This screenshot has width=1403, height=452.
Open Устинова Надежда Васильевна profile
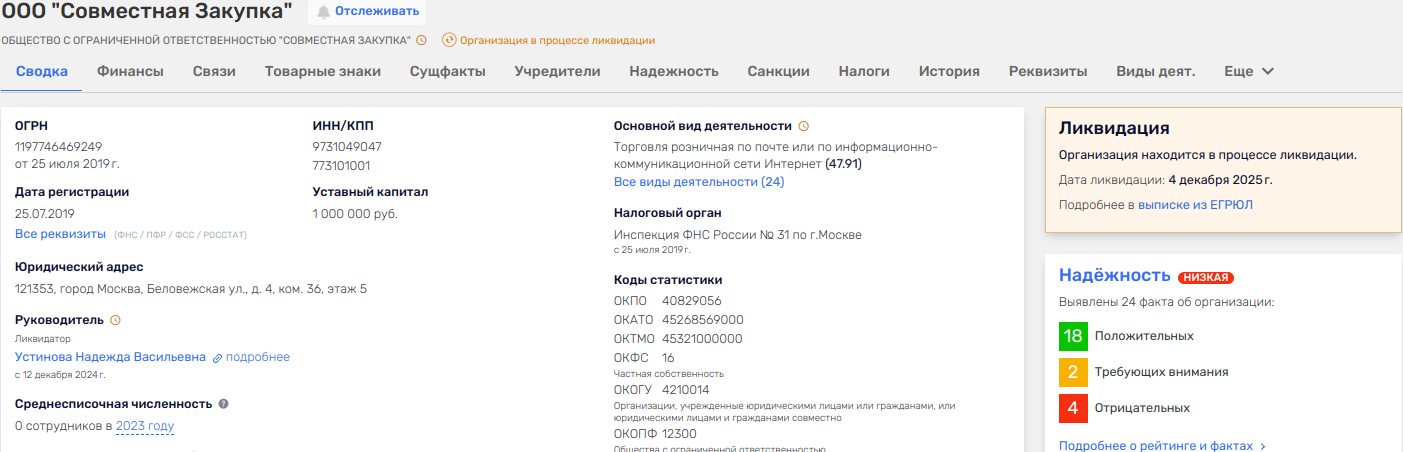point(110,357)
